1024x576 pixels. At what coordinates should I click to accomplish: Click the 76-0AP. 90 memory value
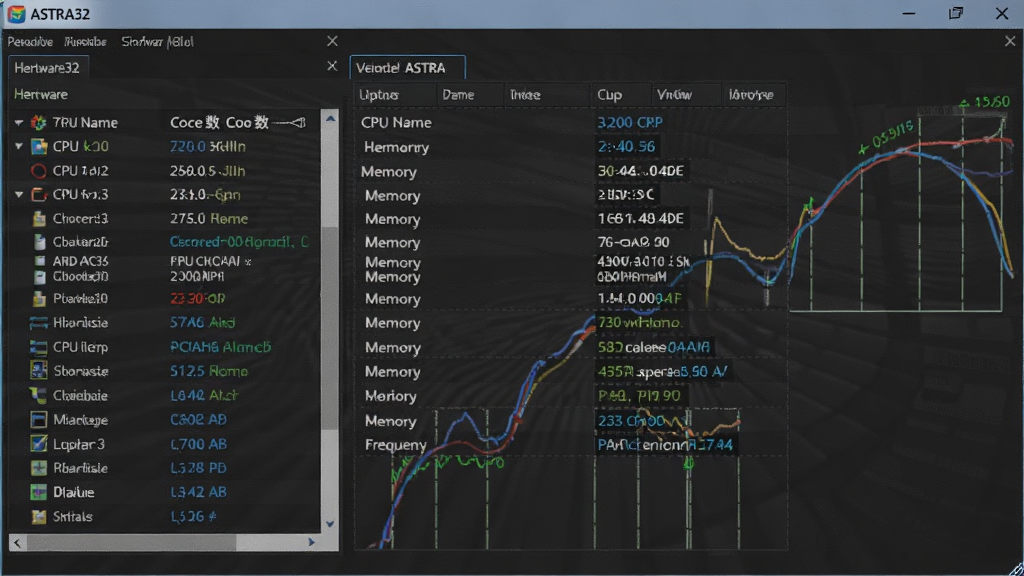point(633,242)
